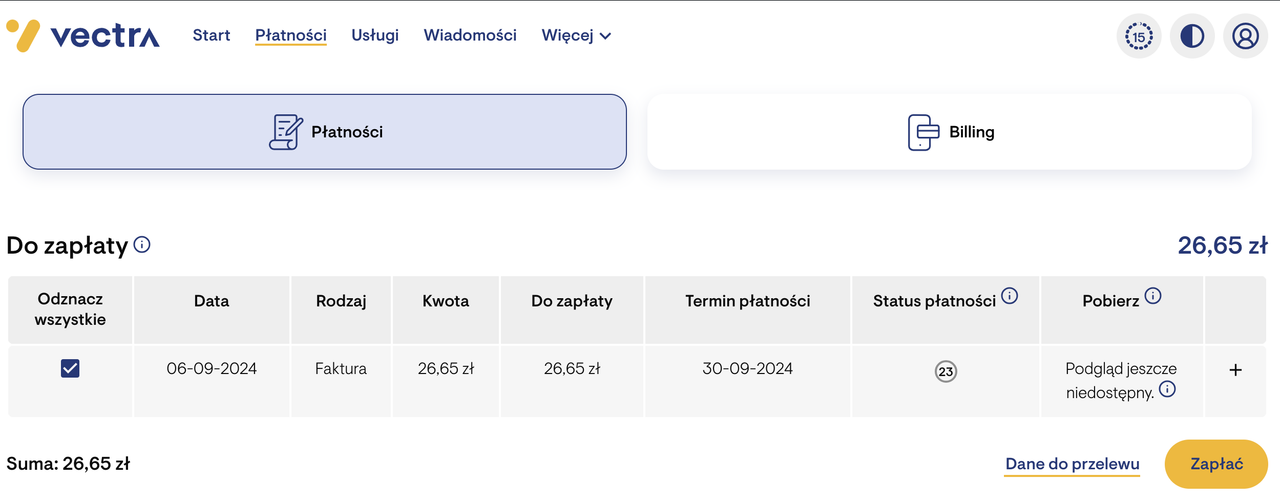Open the Usługi menu item
Screen dimensions: 1280x495
pos(375,36)
